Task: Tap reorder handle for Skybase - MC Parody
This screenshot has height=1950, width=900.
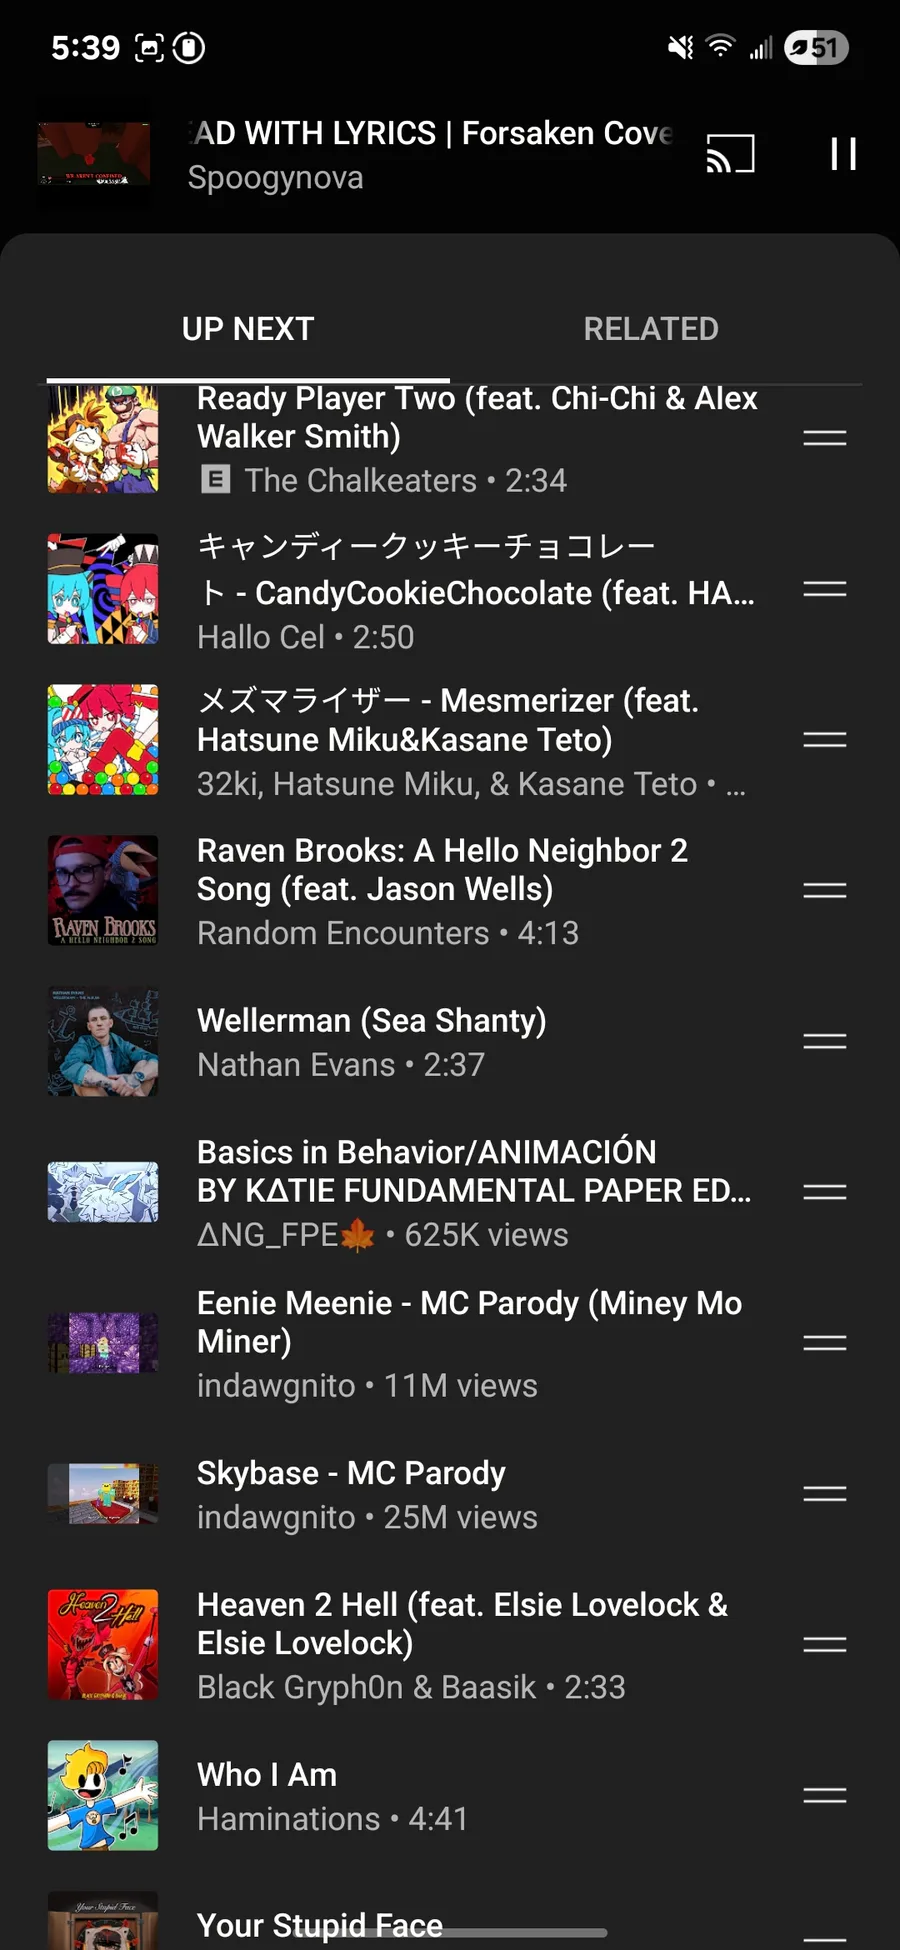Action: [x=825, y=1494]
